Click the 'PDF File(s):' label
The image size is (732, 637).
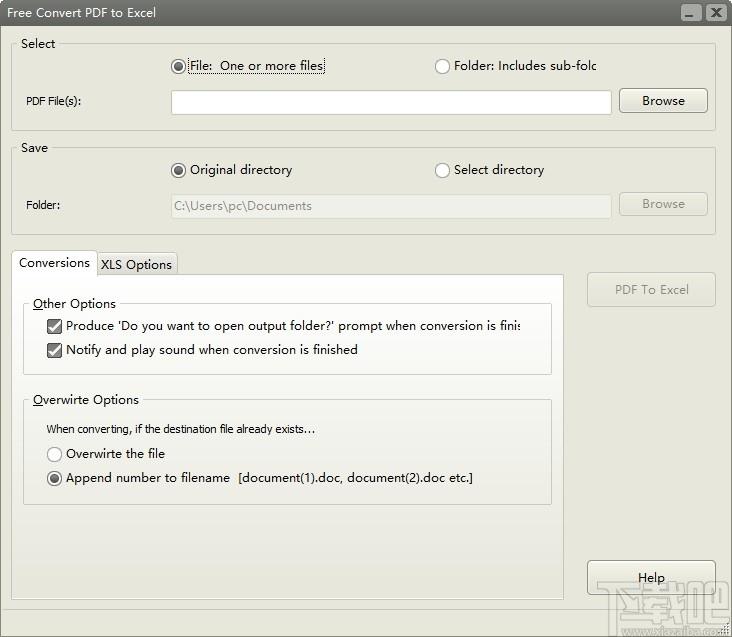point(53,101)
